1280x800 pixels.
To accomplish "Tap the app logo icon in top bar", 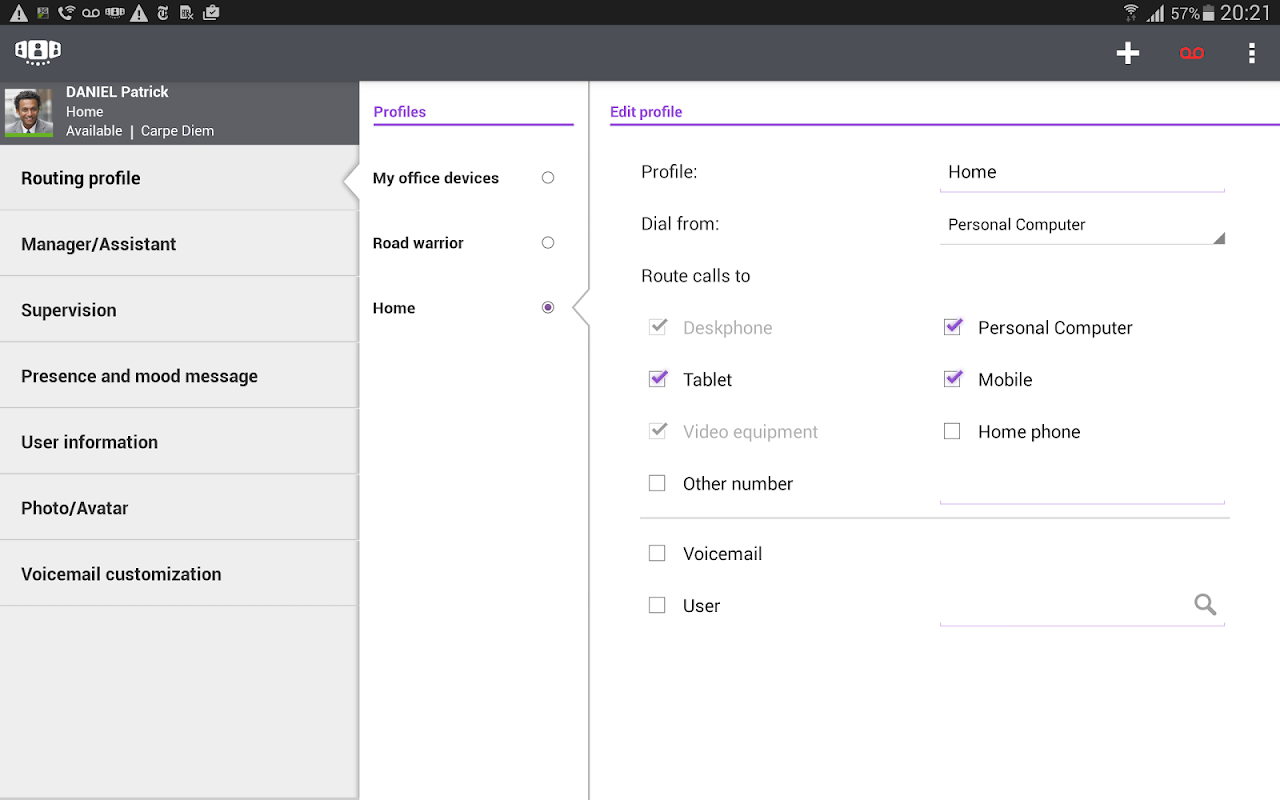I will 38,52.
